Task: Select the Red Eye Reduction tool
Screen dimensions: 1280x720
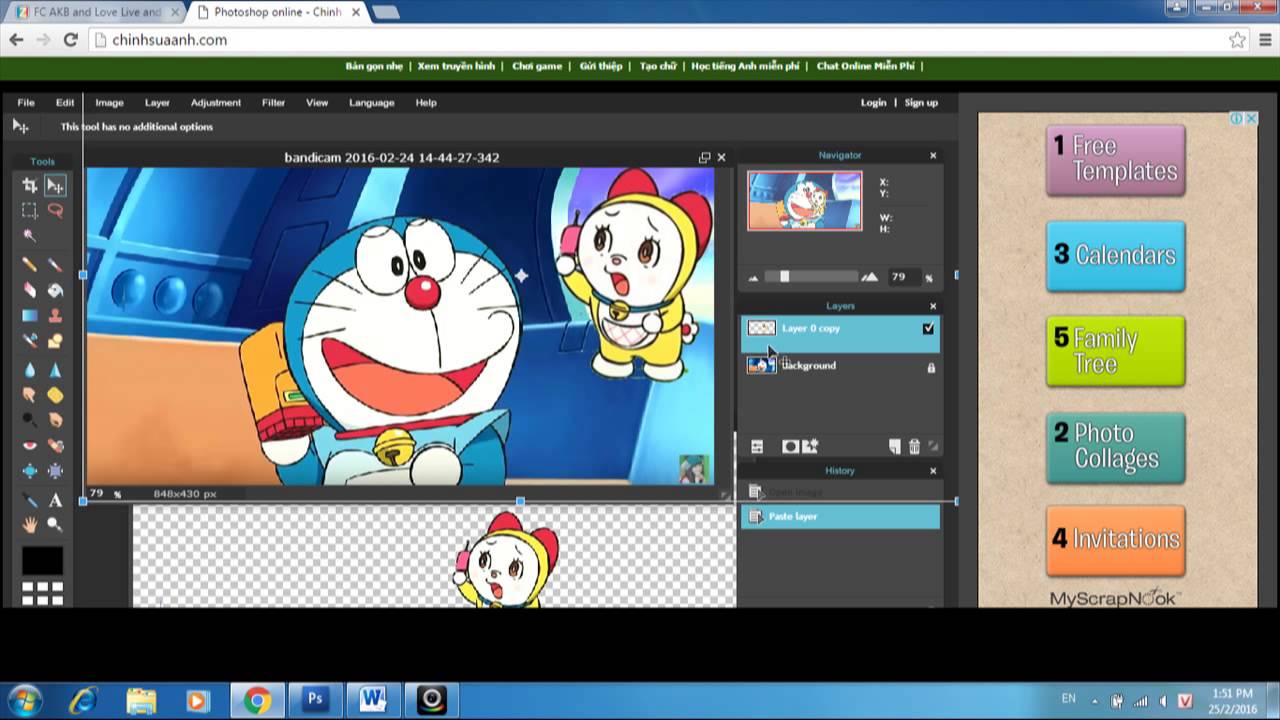Action: [30, 446]
